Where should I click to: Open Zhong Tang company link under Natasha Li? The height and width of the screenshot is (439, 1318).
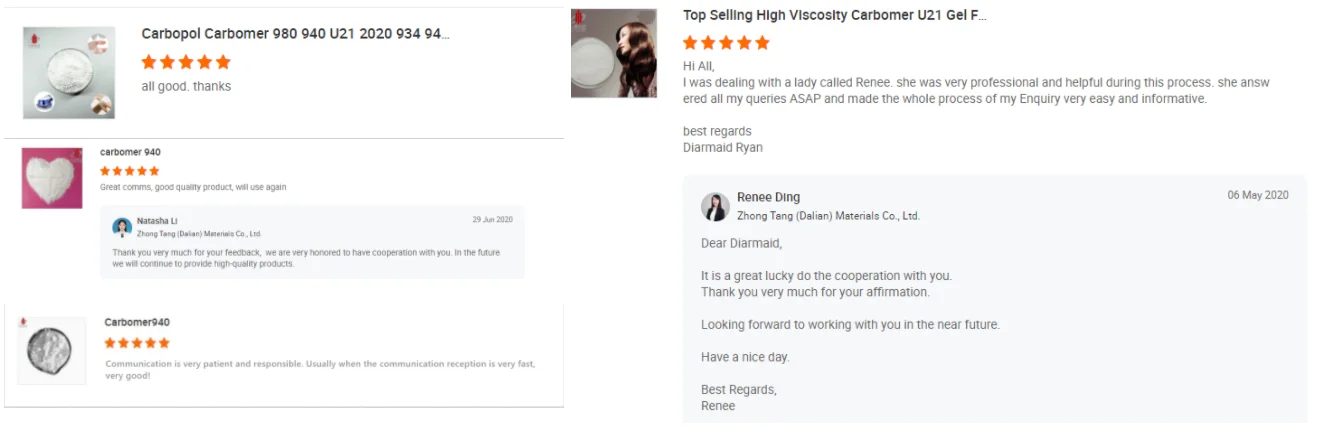click(x=199, y=234)
